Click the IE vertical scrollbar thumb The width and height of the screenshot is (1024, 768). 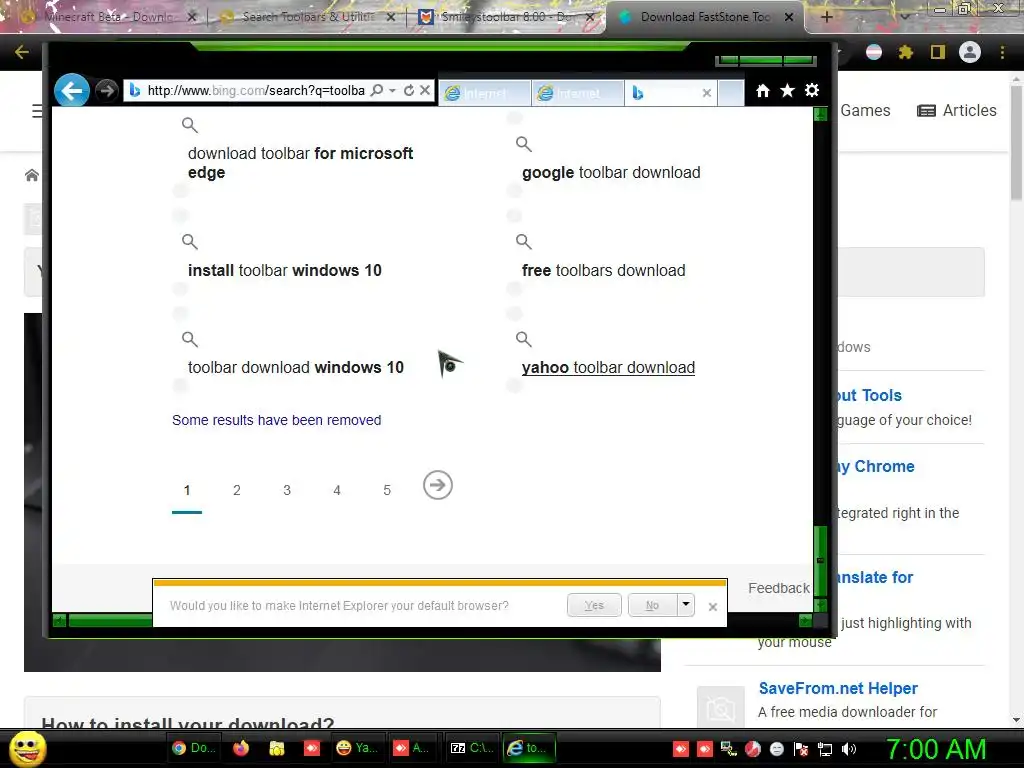click(820, 560)
